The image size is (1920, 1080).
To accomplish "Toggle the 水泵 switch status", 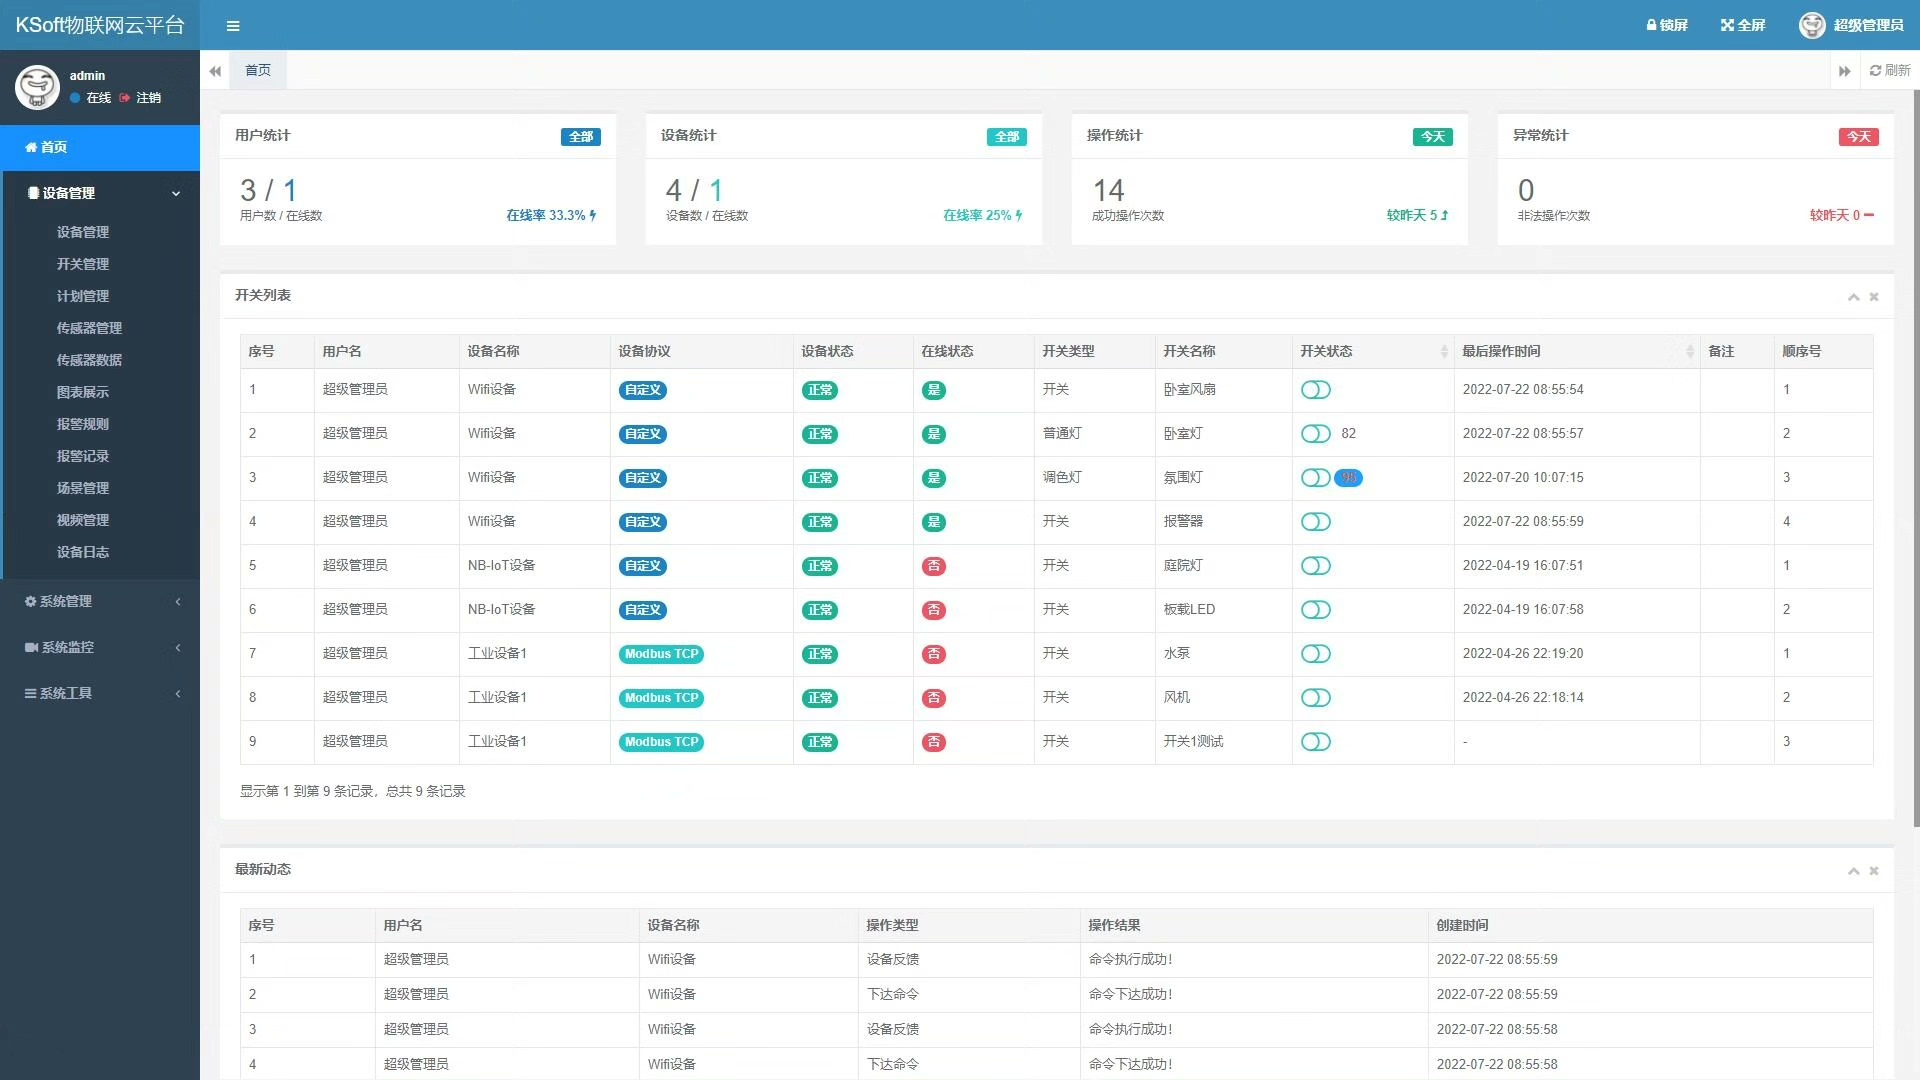I will [1315, 654].
